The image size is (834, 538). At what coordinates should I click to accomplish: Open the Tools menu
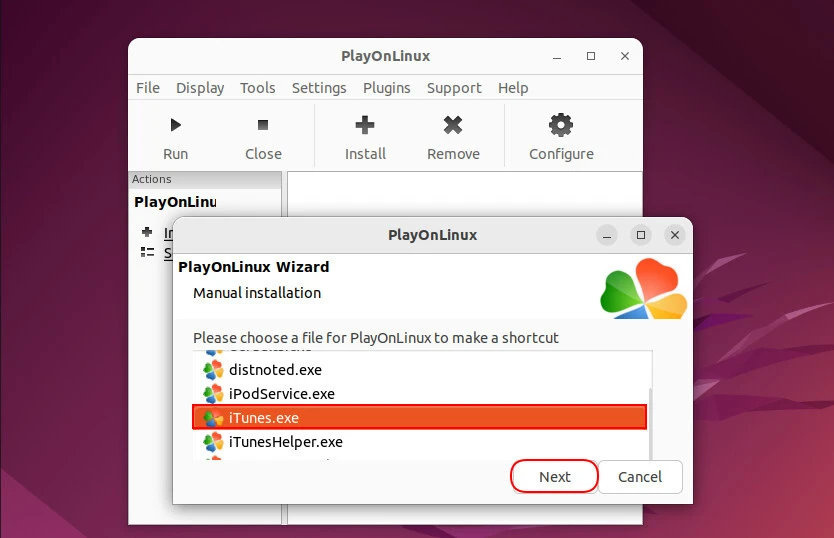[257, 88]
